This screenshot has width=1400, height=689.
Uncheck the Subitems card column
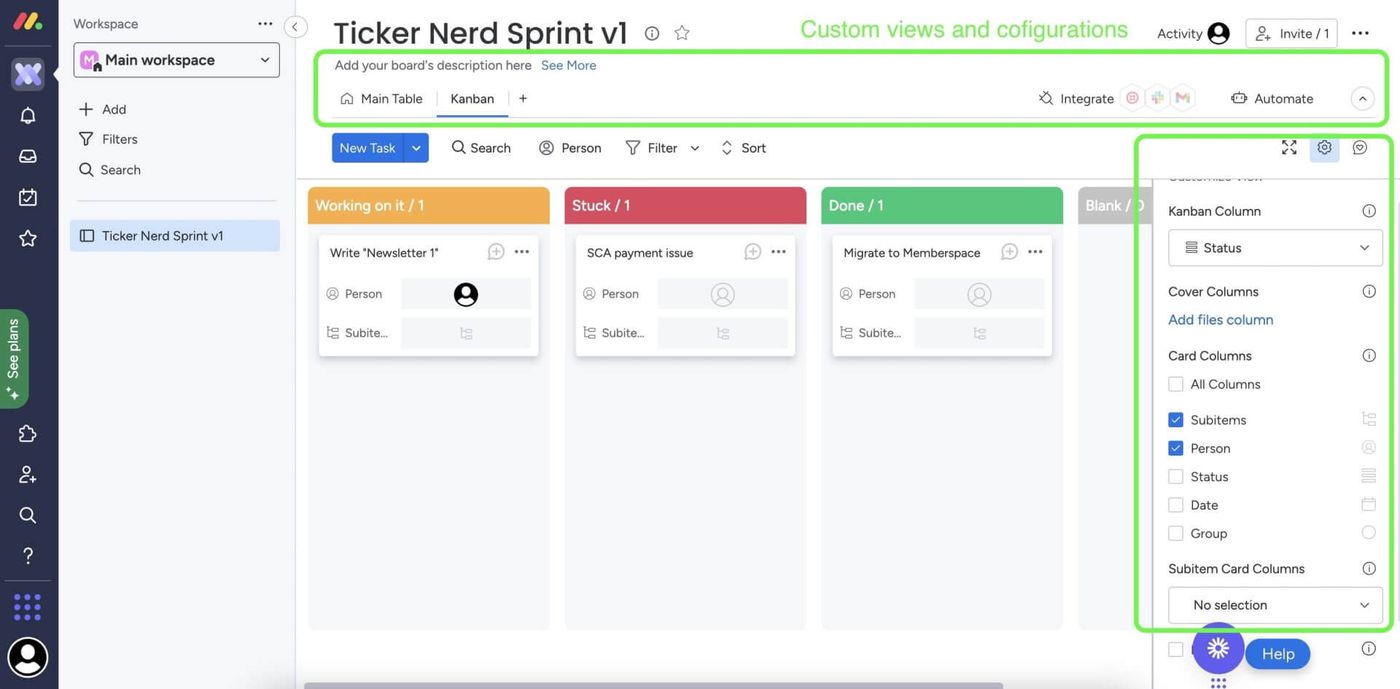[1176, 420]
